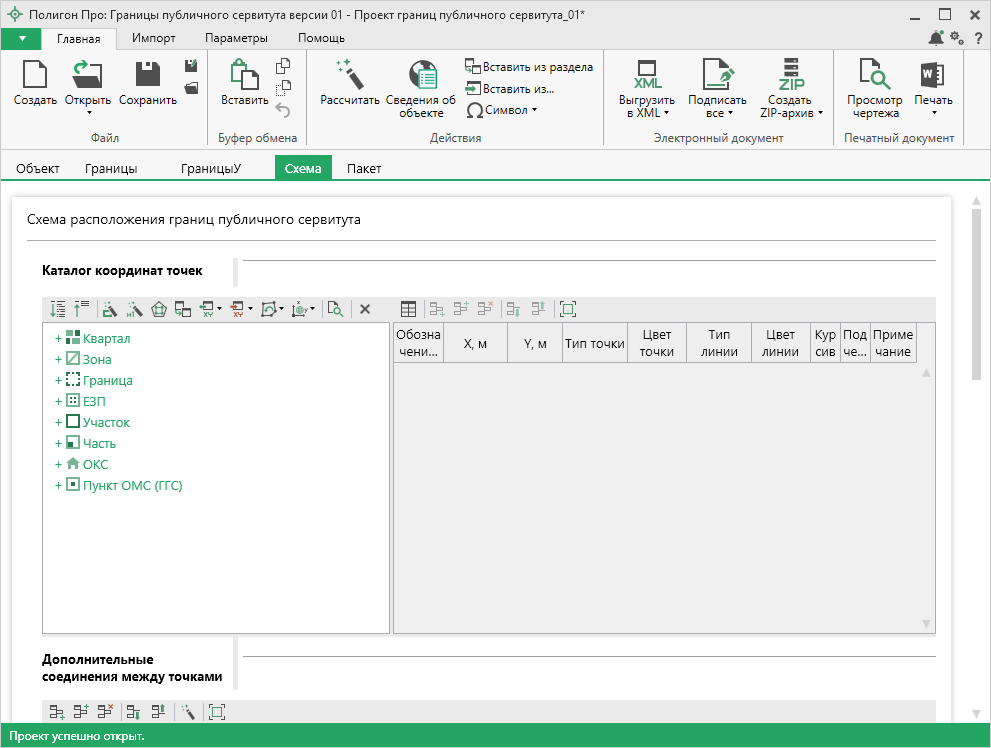Click the Сохранить floppy disk icon
991x748 pixels.
pos(147,76)
